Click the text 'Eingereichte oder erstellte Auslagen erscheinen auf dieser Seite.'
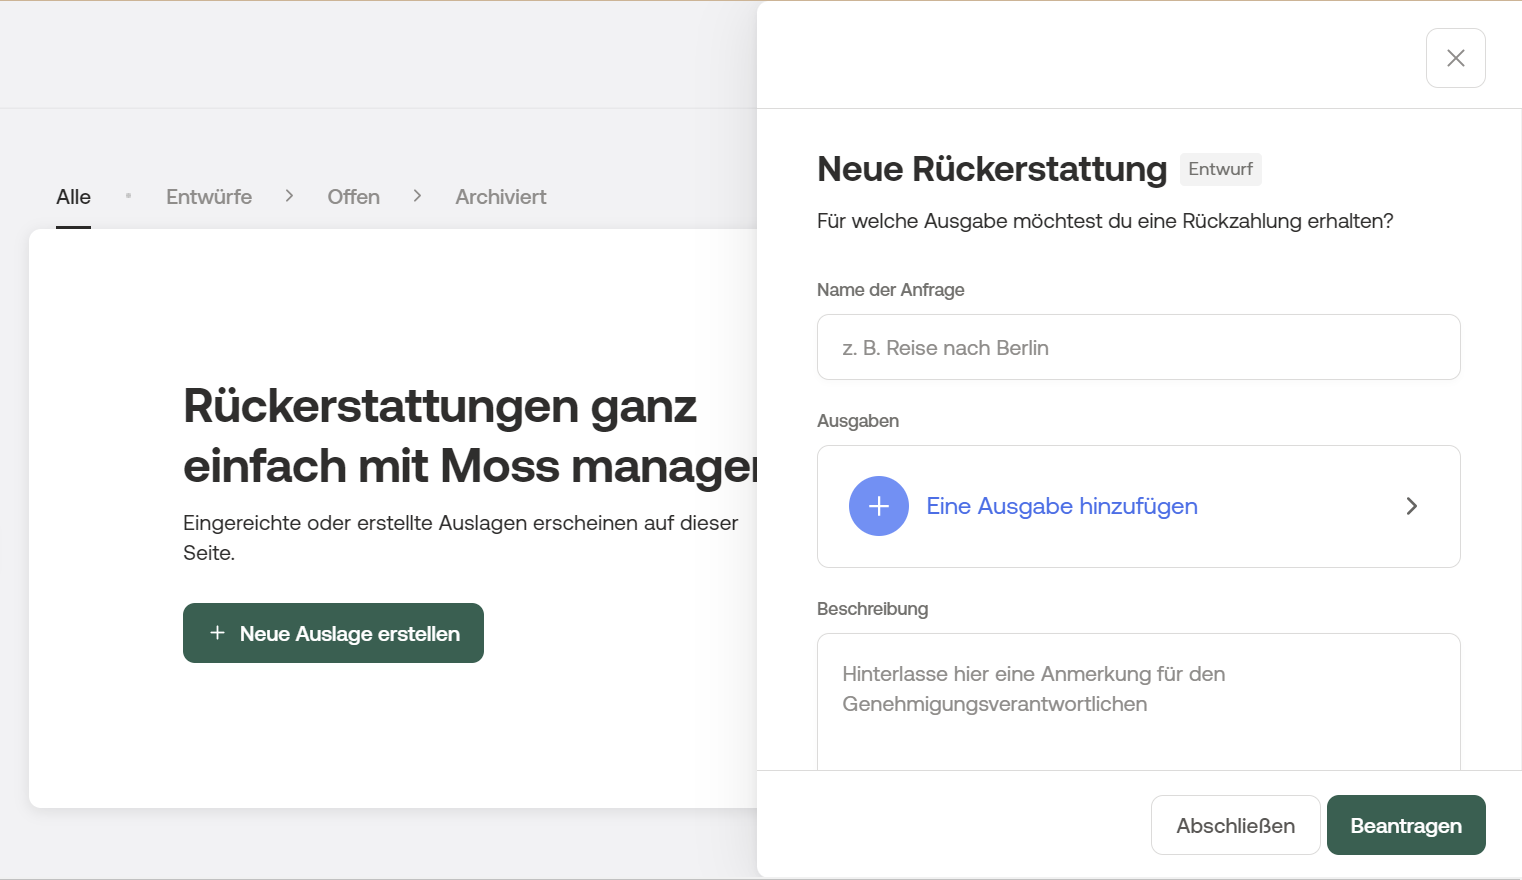Viewport: 1522px width, 880px height. coord(461,538)
